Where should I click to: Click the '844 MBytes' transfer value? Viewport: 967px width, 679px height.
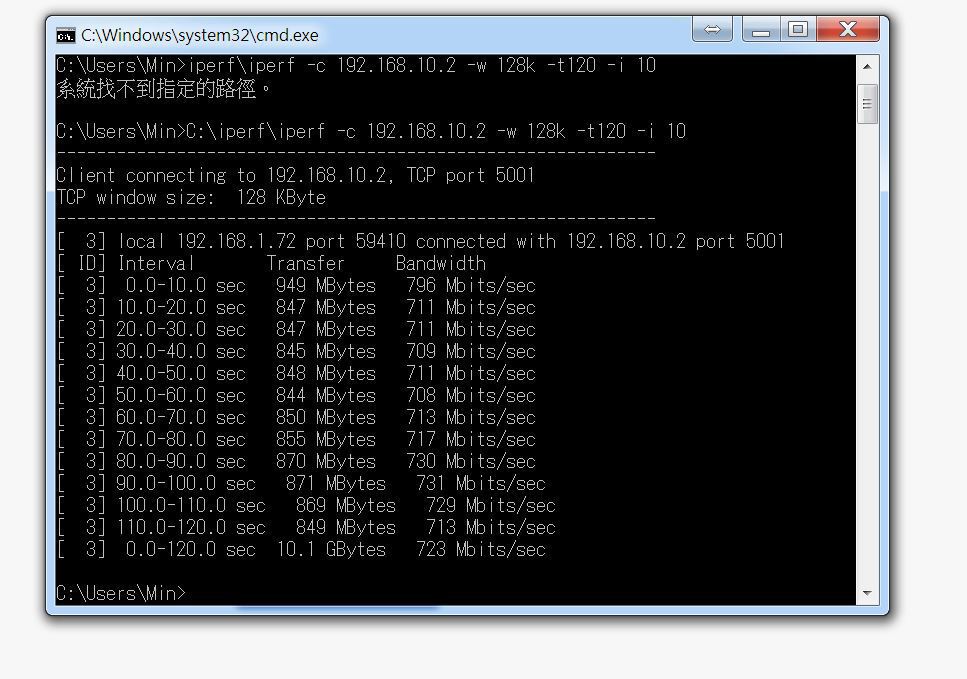(x=326, y=395)
